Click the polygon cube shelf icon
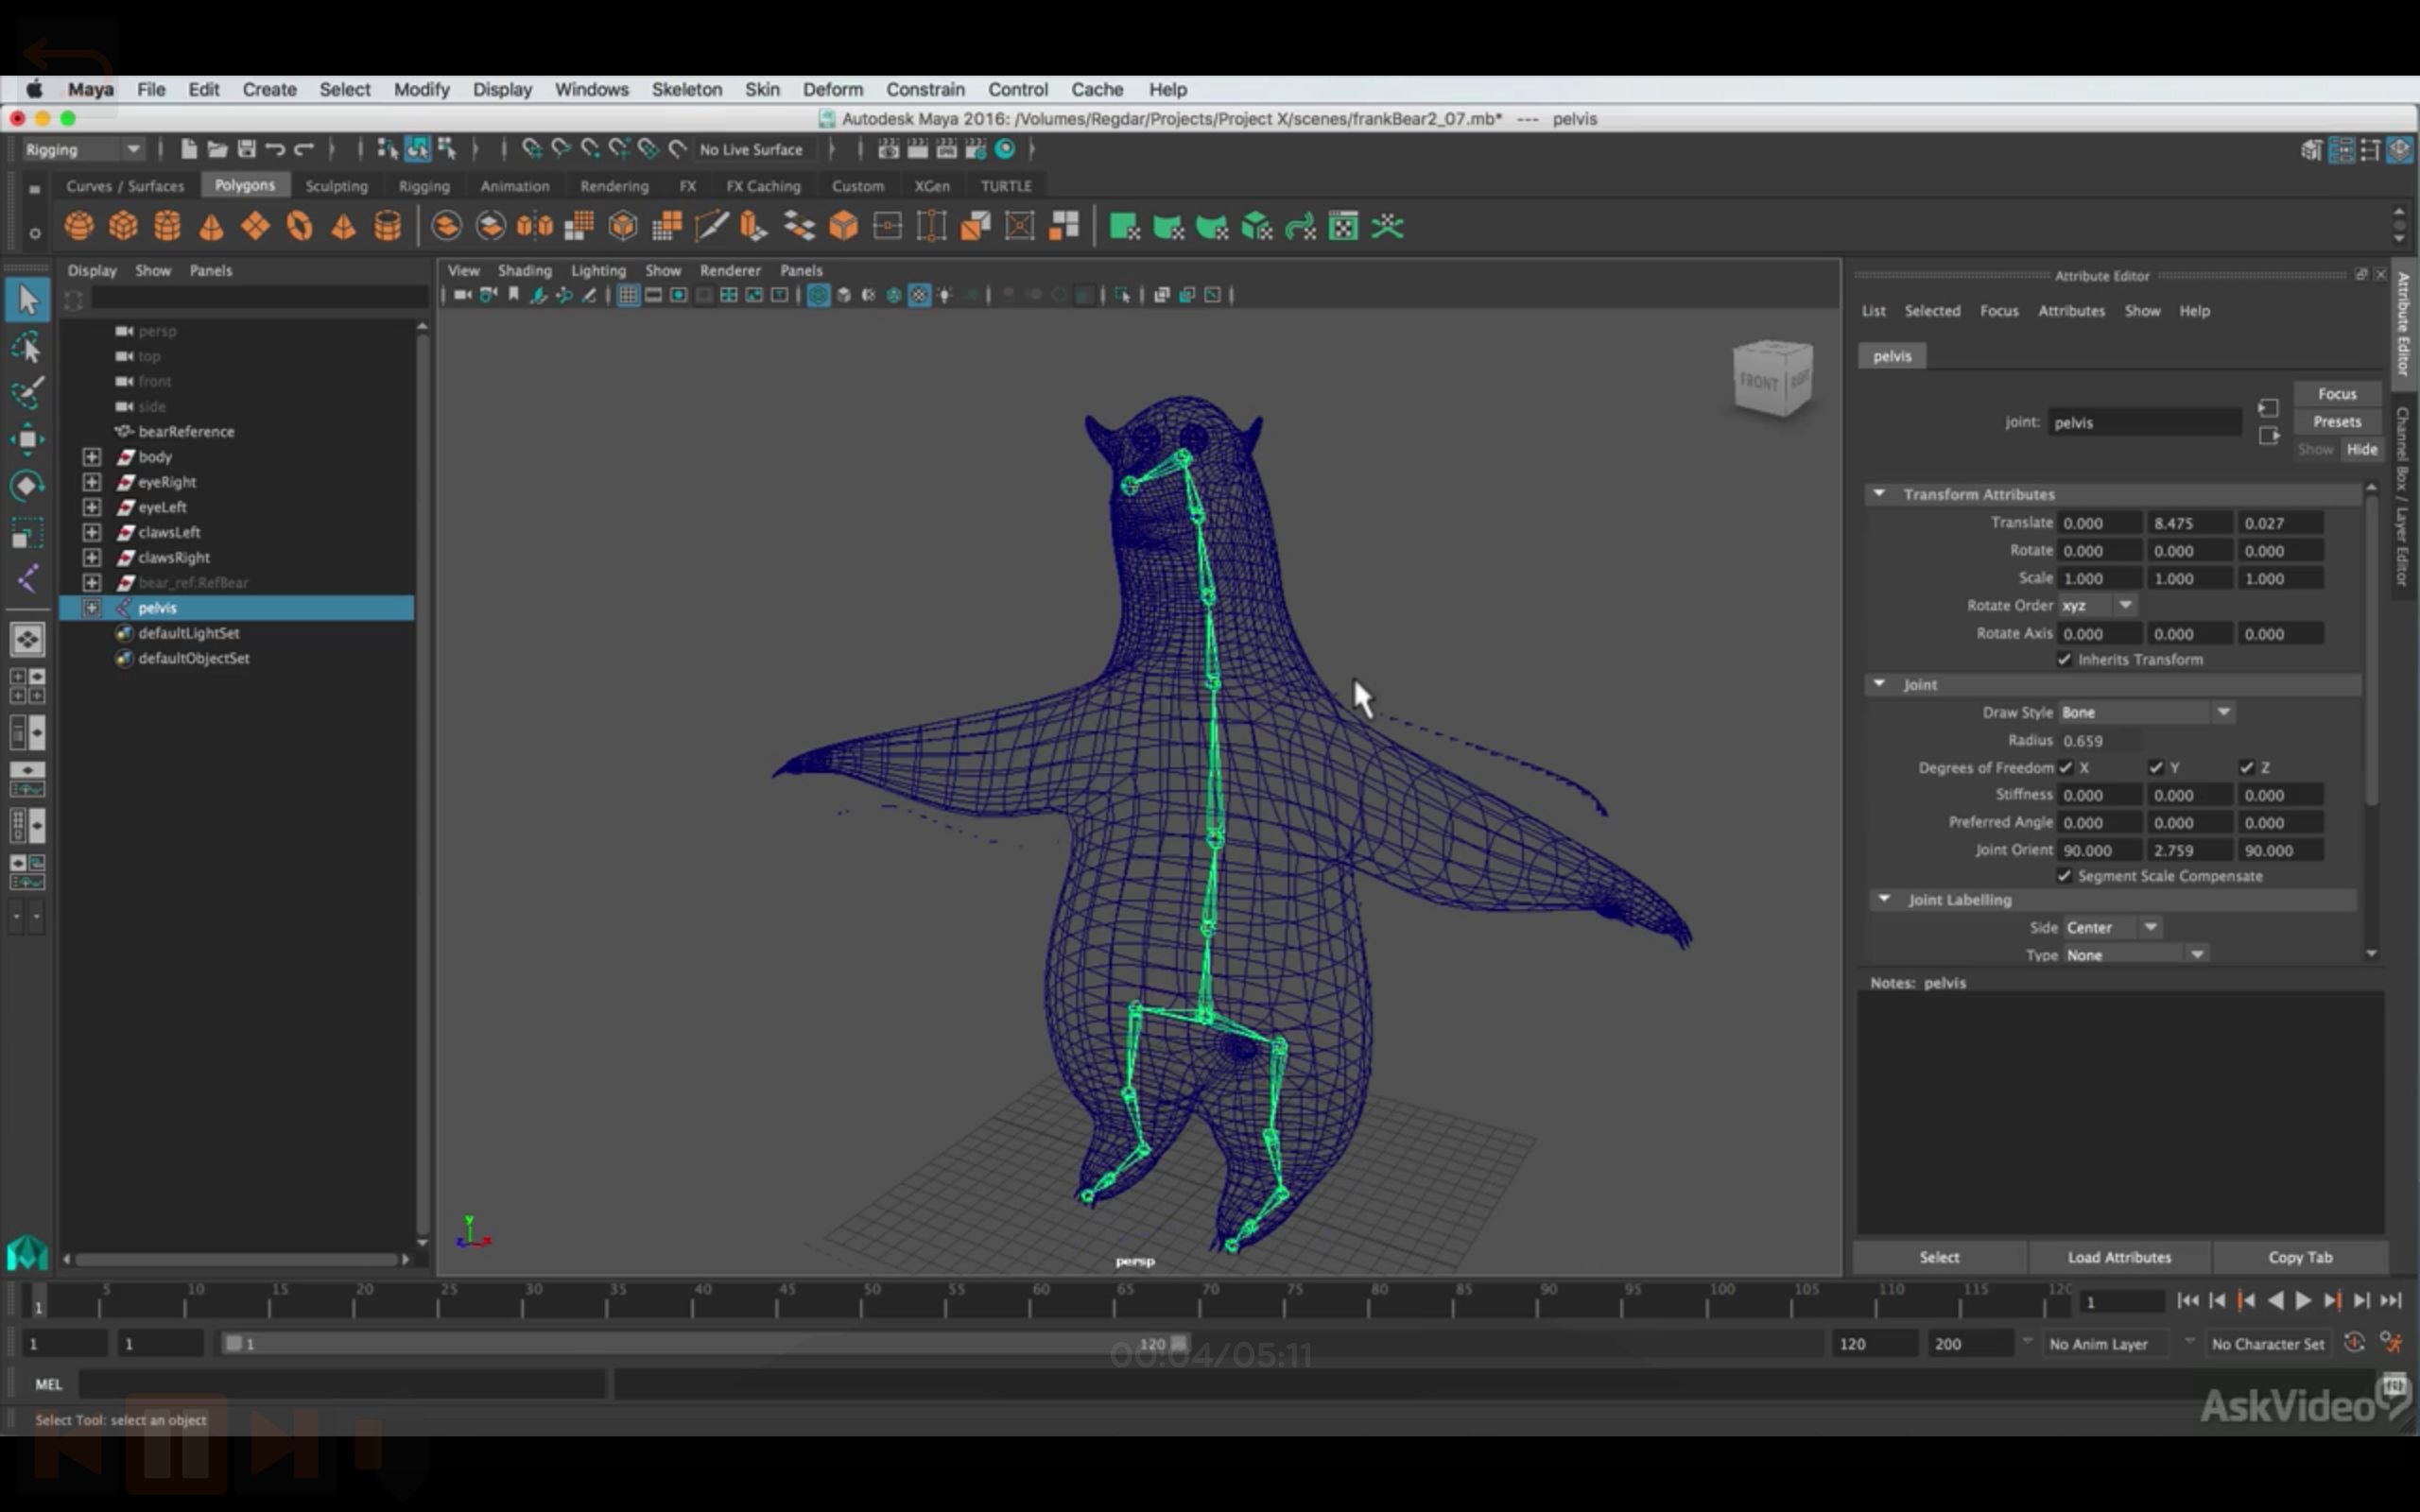Viewport: 2420px width, 1512px height. [x=123, y=227]
